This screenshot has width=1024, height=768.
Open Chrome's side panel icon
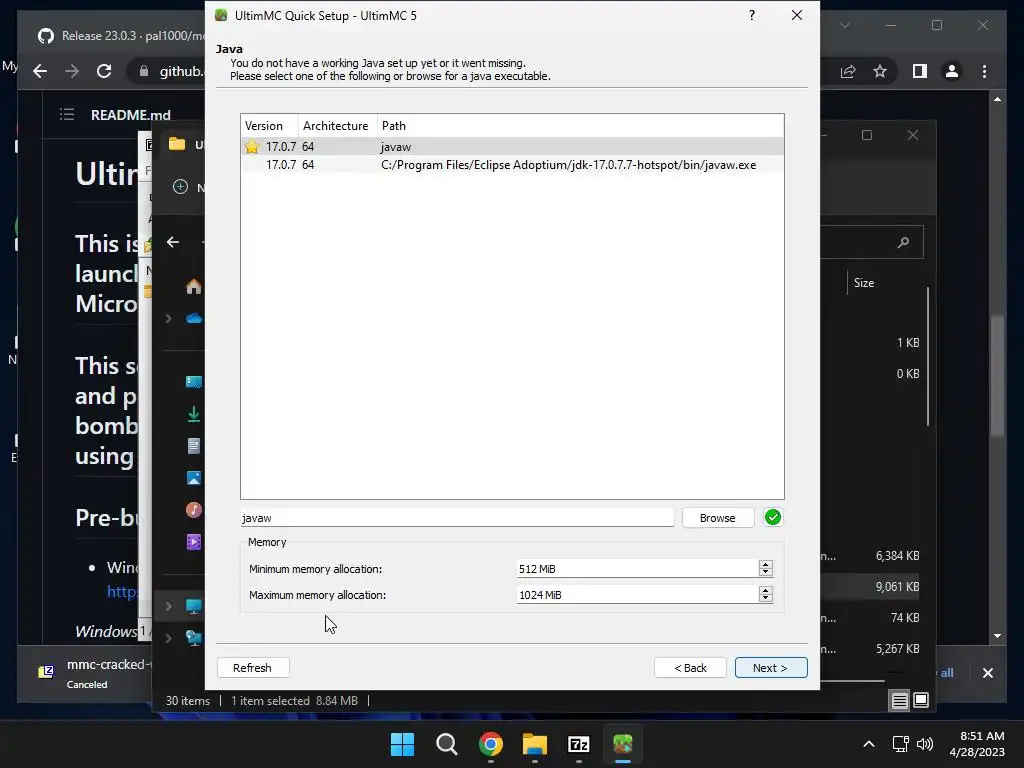[x=920, y=71]
